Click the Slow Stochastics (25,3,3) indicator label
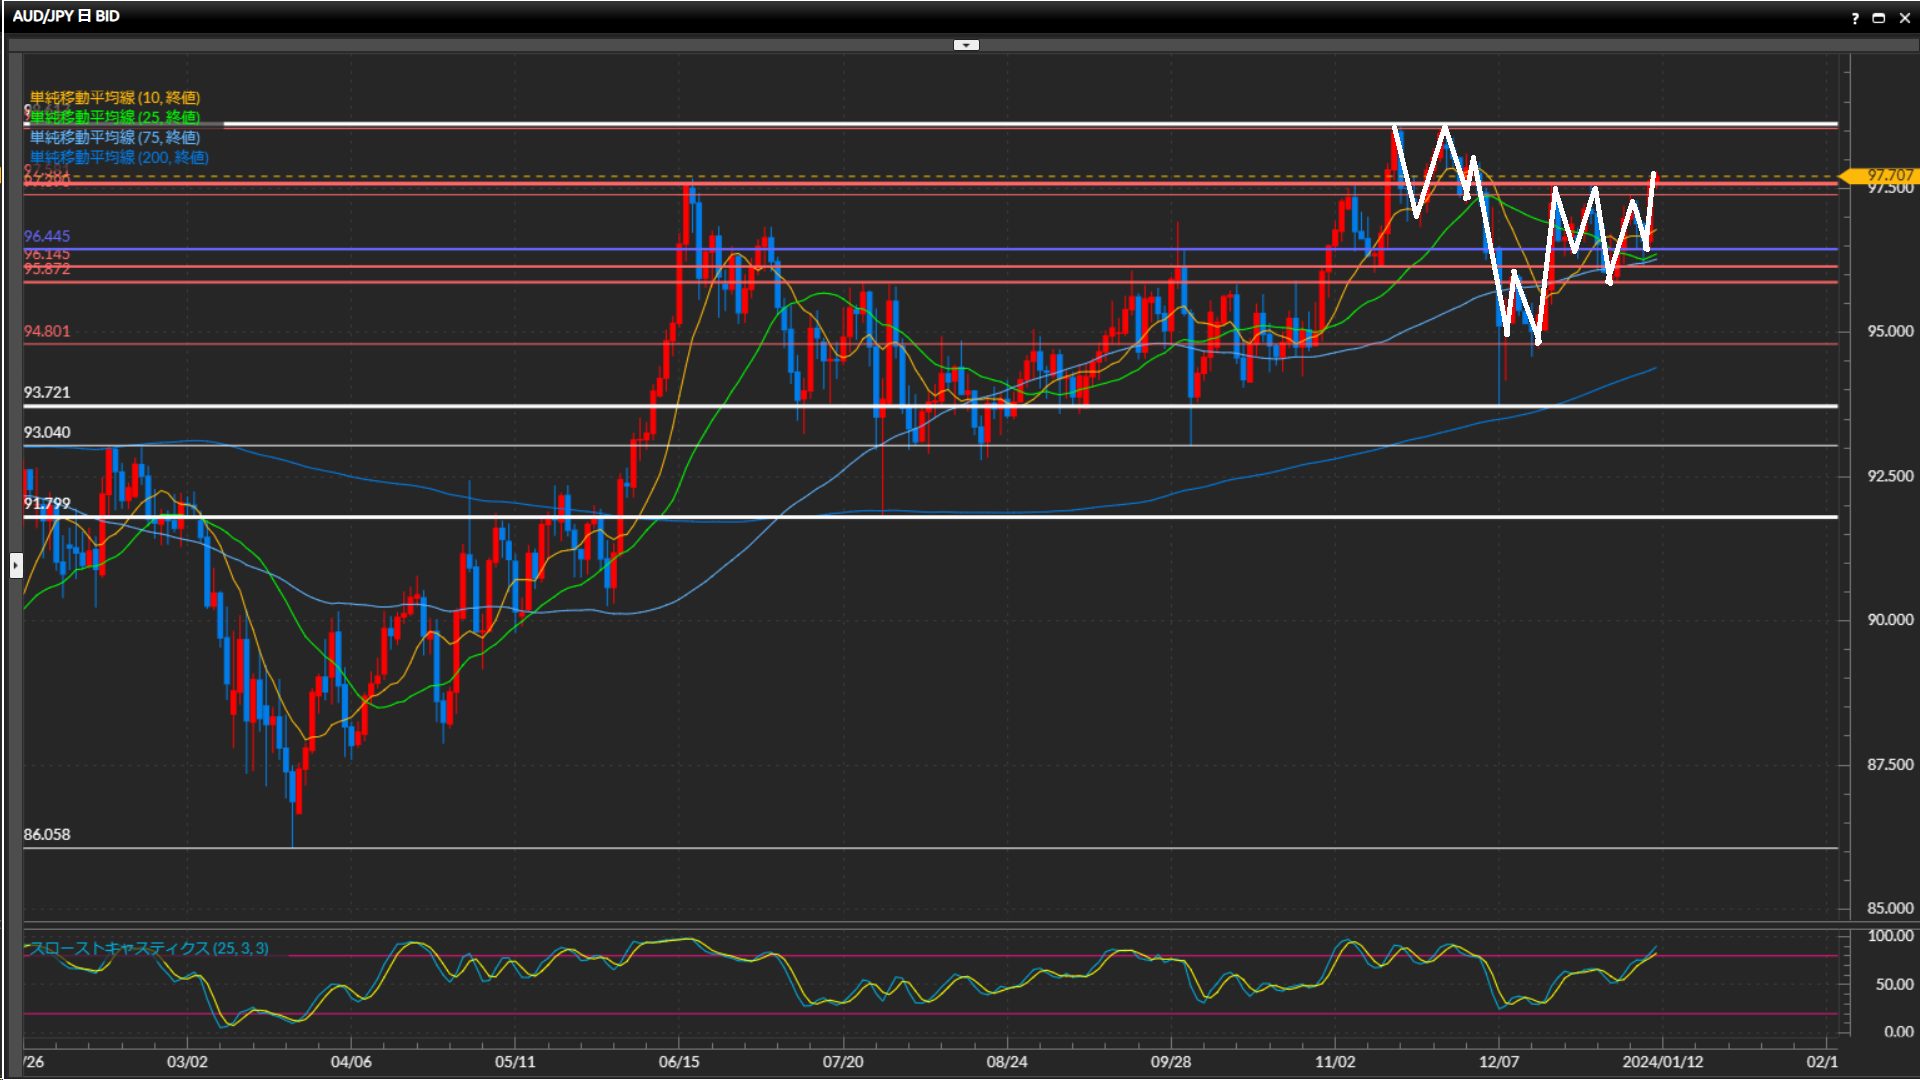Viewport: 1920px width, 1080px height. [x=149, y=948]
